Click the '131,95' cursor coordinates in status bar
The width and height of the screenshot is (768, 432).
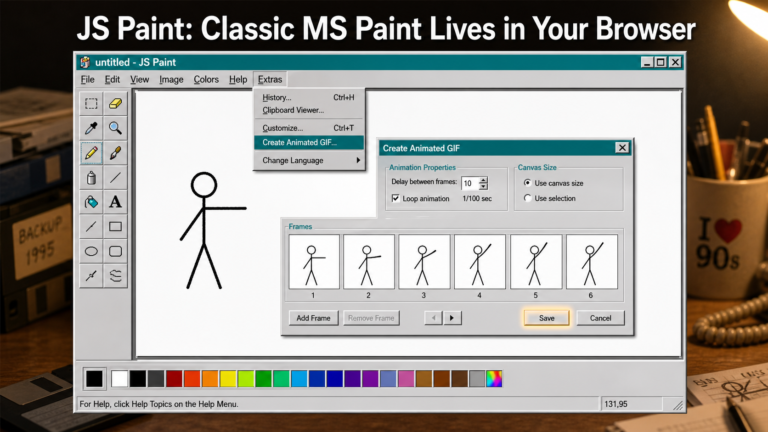[616, 404]
